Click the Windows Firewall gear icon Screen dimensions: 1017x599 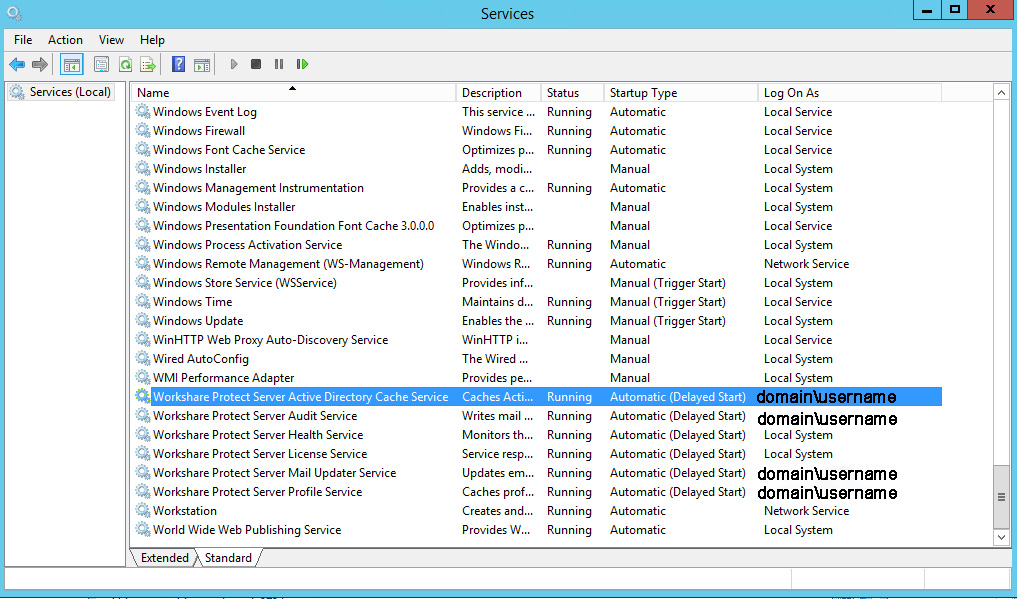[x=143, y=130]
